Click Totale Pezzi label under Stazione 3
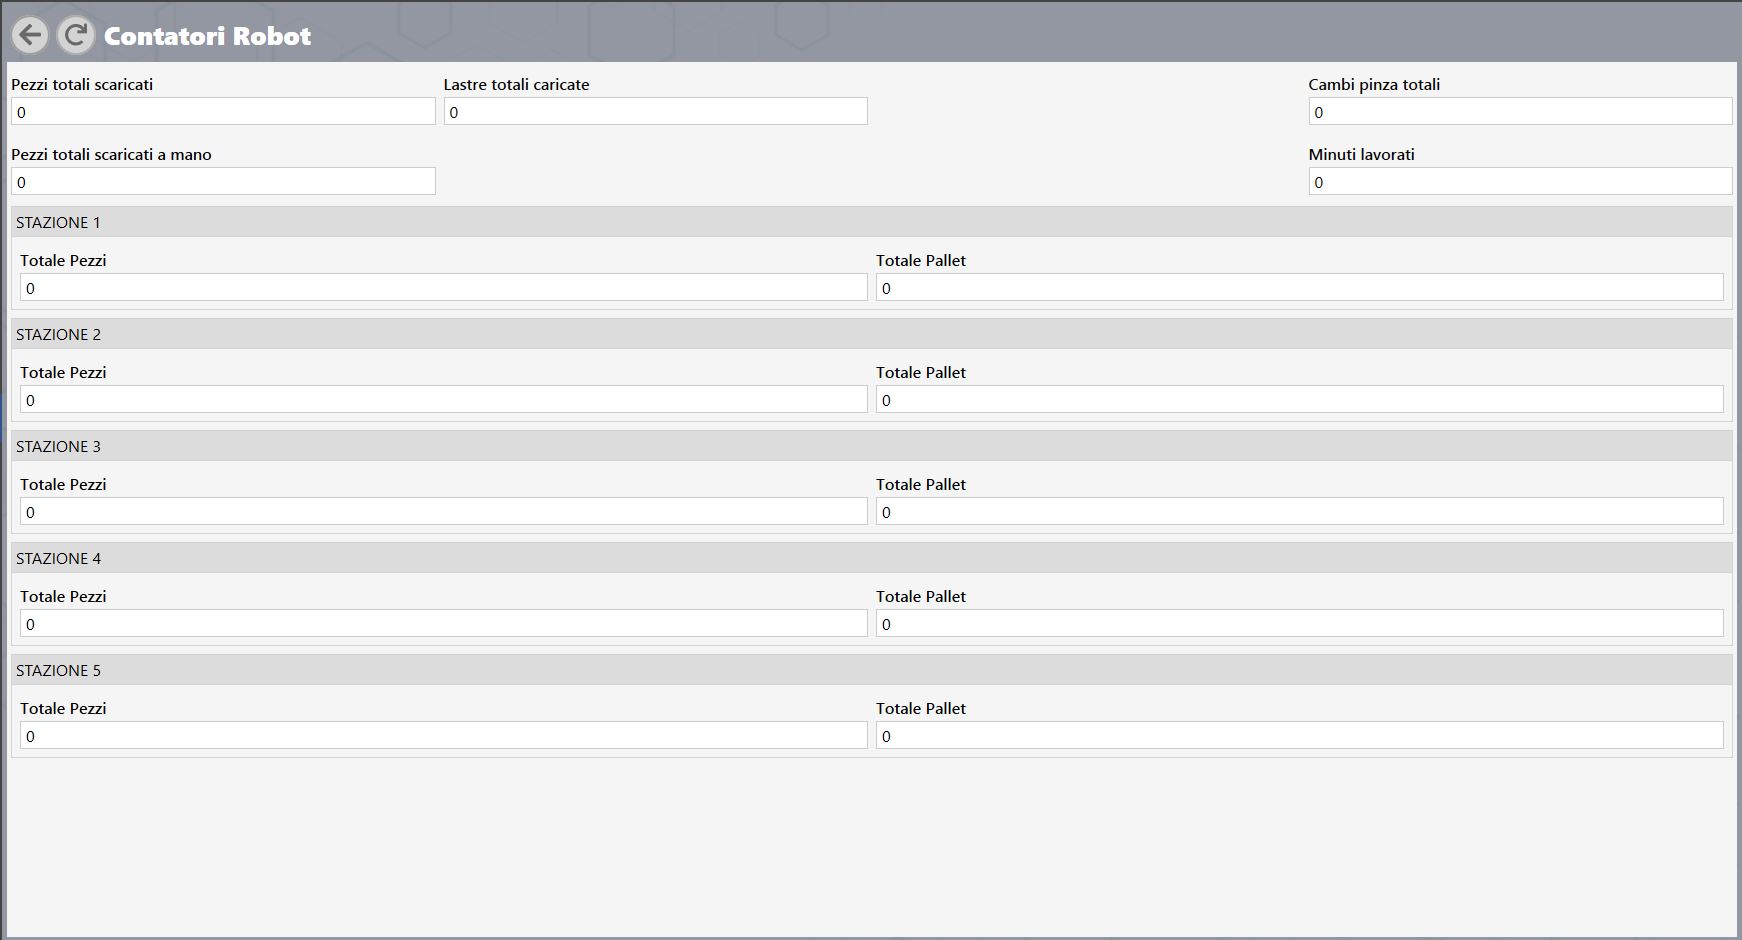Viewport: 1742px width, 940px height. [x=63, y=484]
